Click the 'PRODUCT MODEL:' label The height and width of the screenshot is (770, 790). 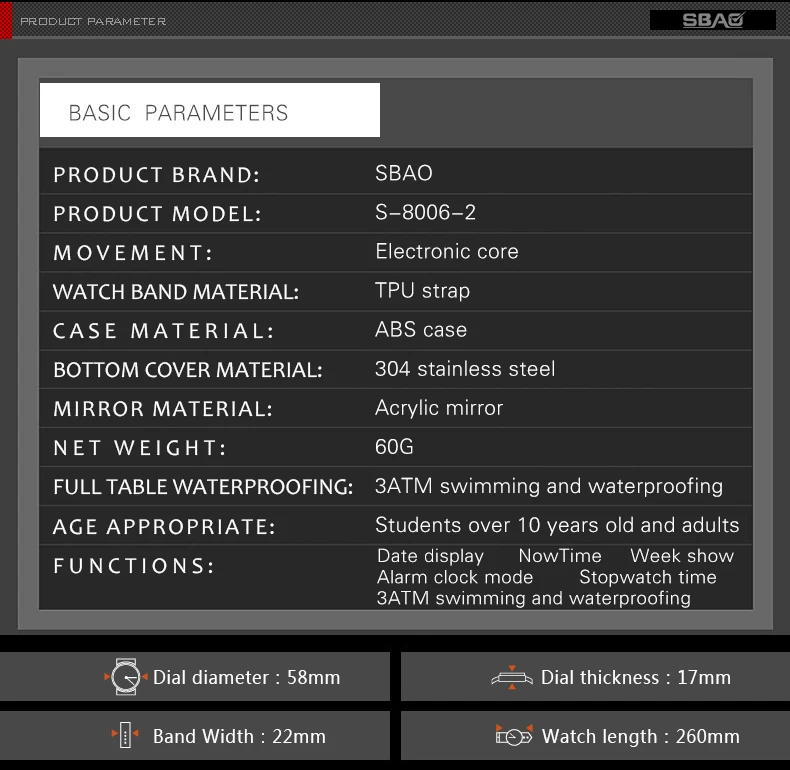pos(158,214)
